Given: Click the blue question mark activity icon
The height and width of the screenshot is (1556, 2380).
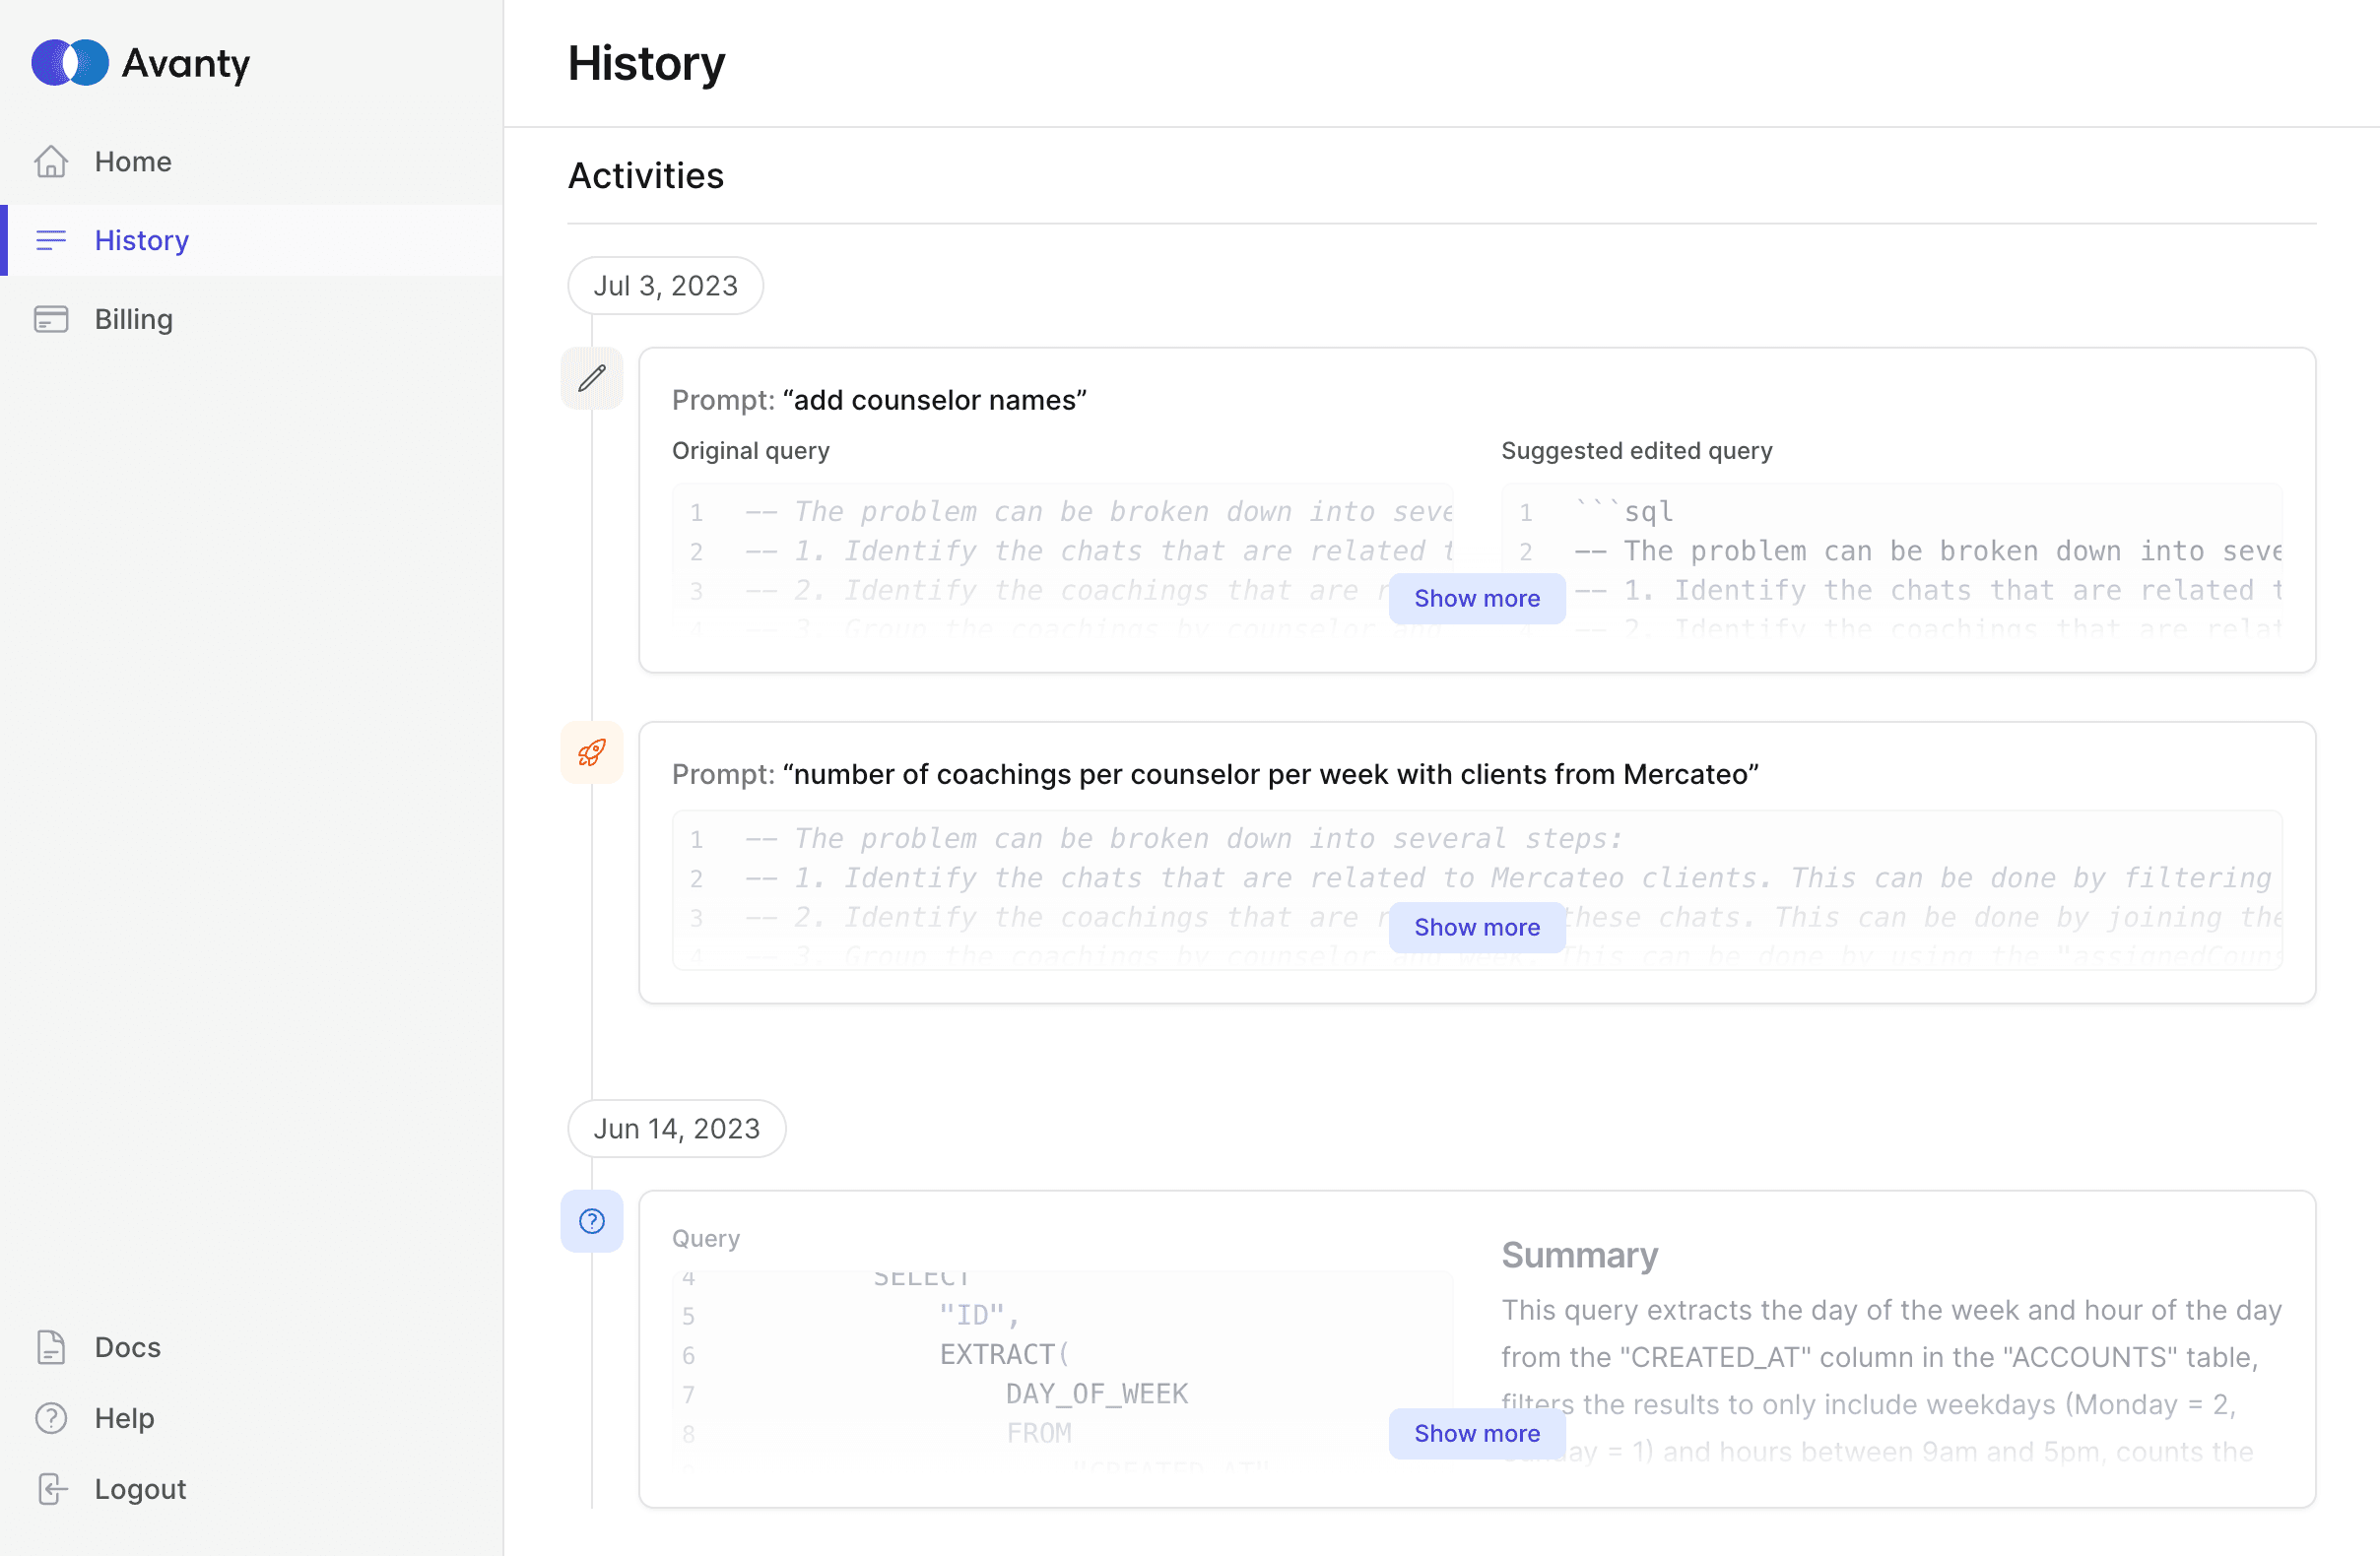Looking at the screenshot, I should point(592,1221).
